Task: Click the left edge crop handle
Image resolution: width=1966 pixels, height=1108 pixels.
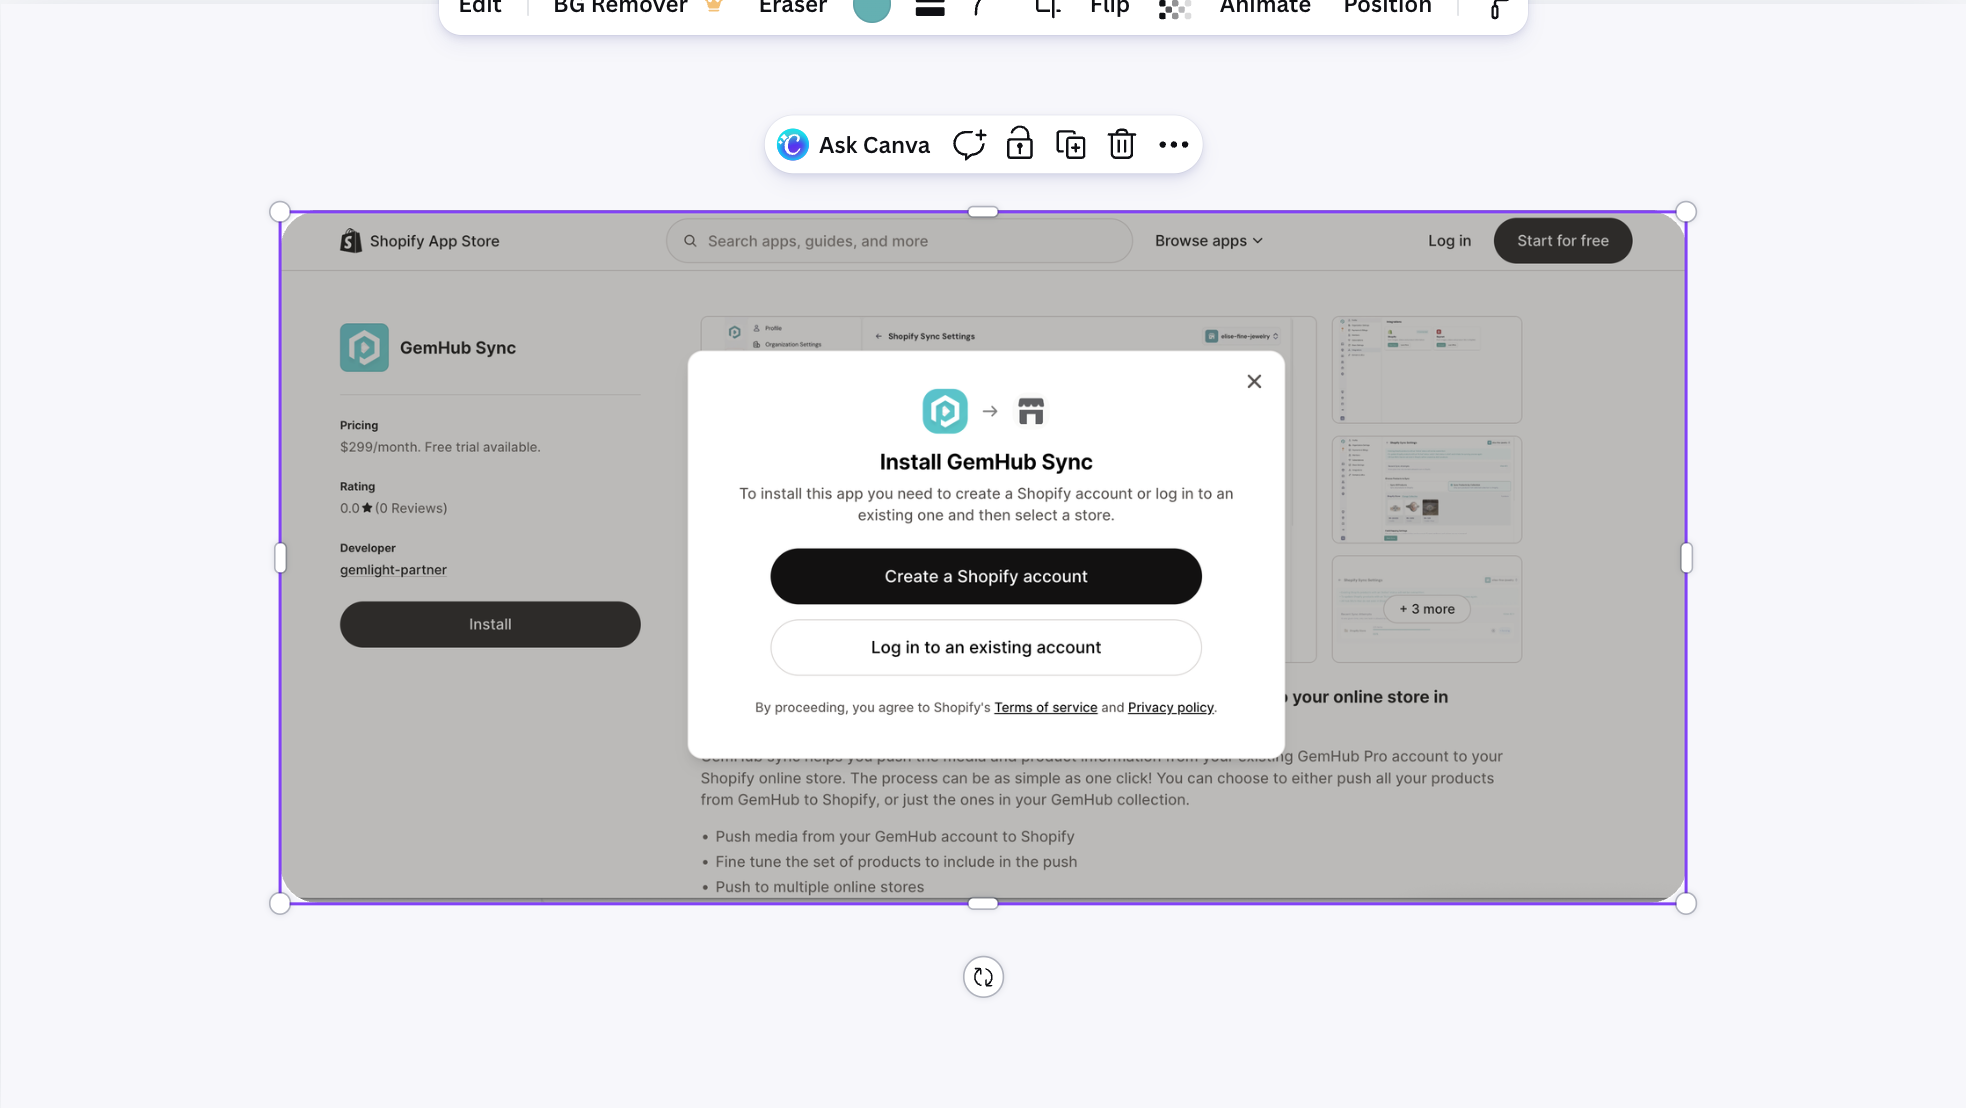Action: coord(280,558)
